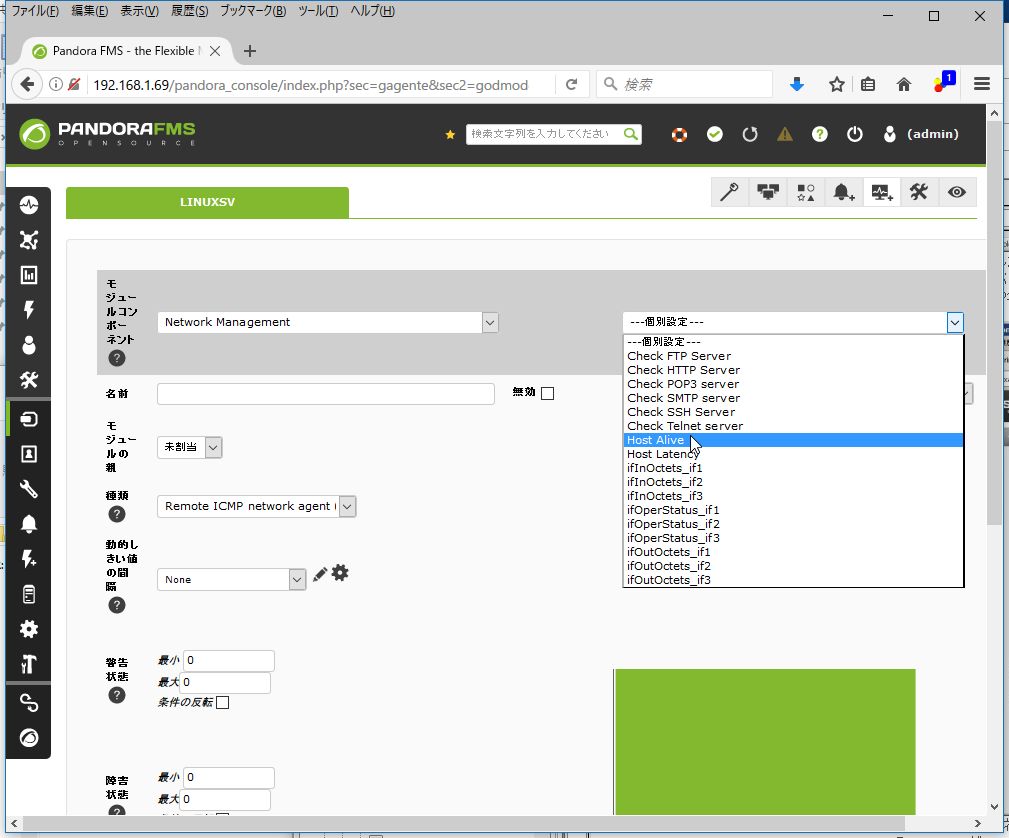Open the Servers sidebar icon
The image size is (1009, 838).
click(x=29, y=594)
